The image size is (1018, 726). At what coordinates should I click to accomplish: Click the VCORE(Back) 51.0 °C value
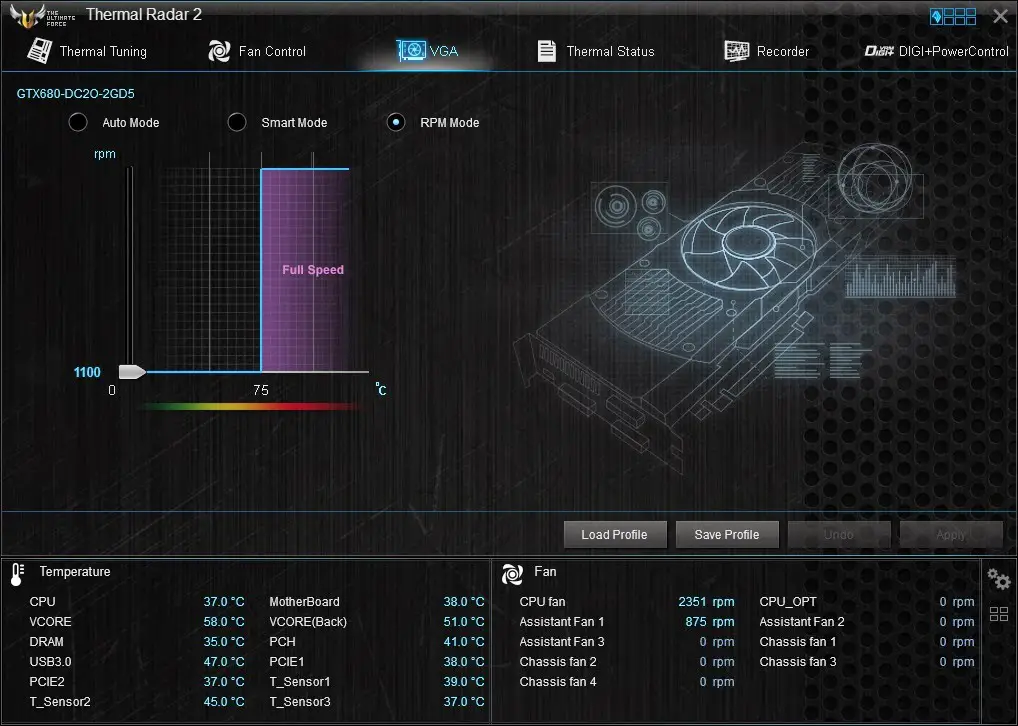[464, 622]
